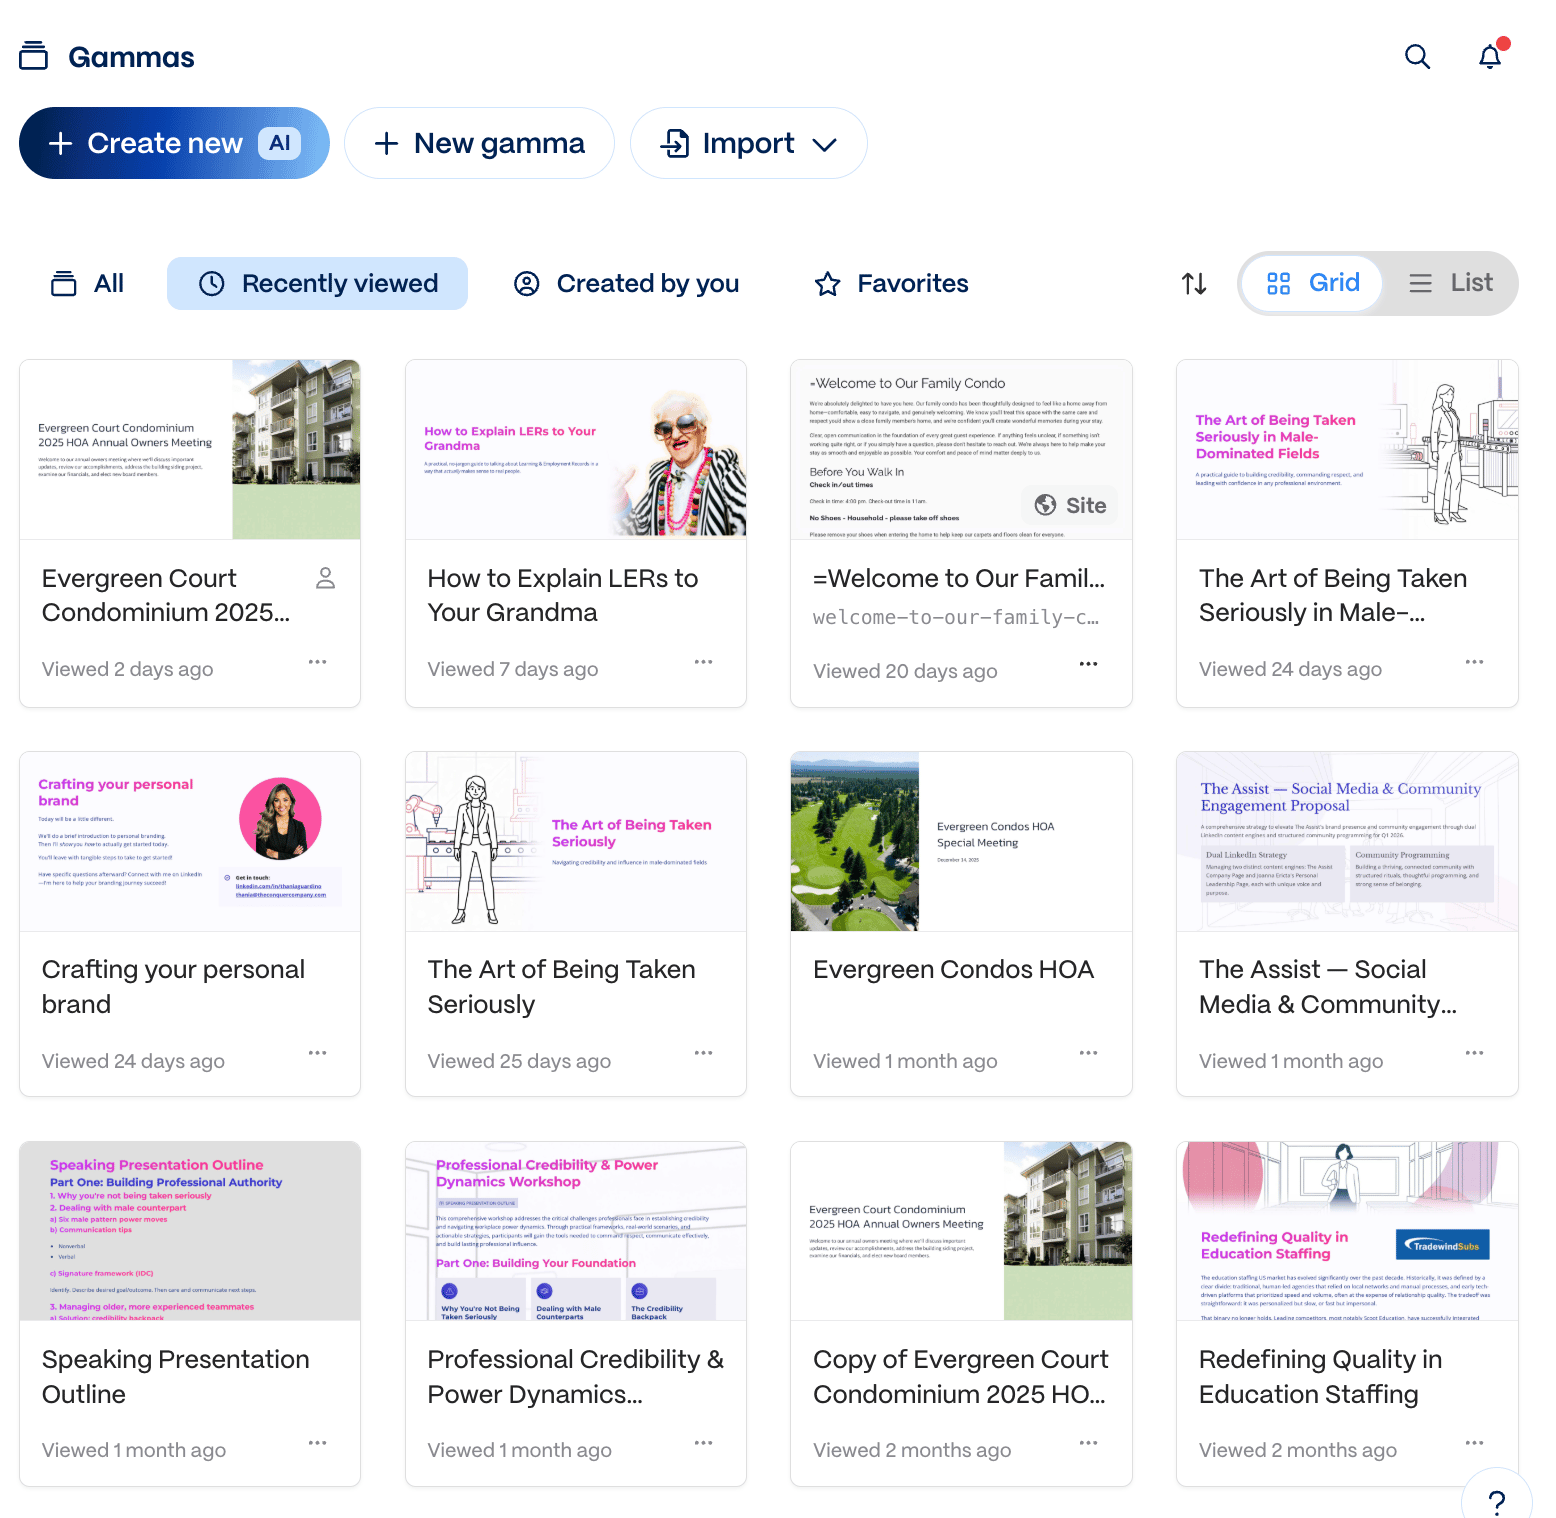
Task: Expand the Import dropdown
Action: pyautogui.click(x=748, y=143)
